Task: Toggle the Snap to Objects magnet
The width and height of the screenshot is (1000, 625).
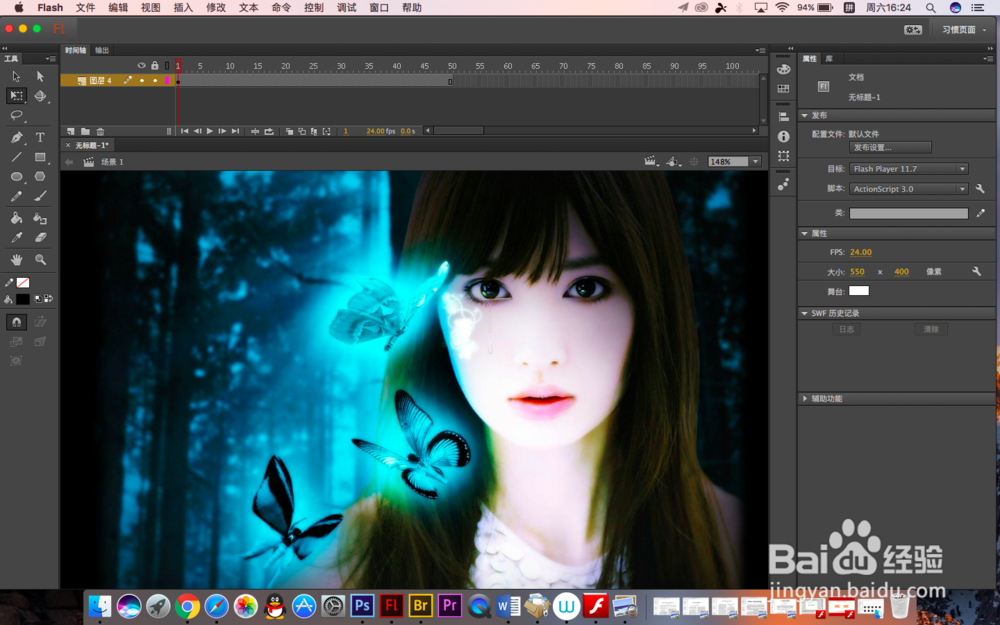Action: pyautogui.click(x=17, y=322)
